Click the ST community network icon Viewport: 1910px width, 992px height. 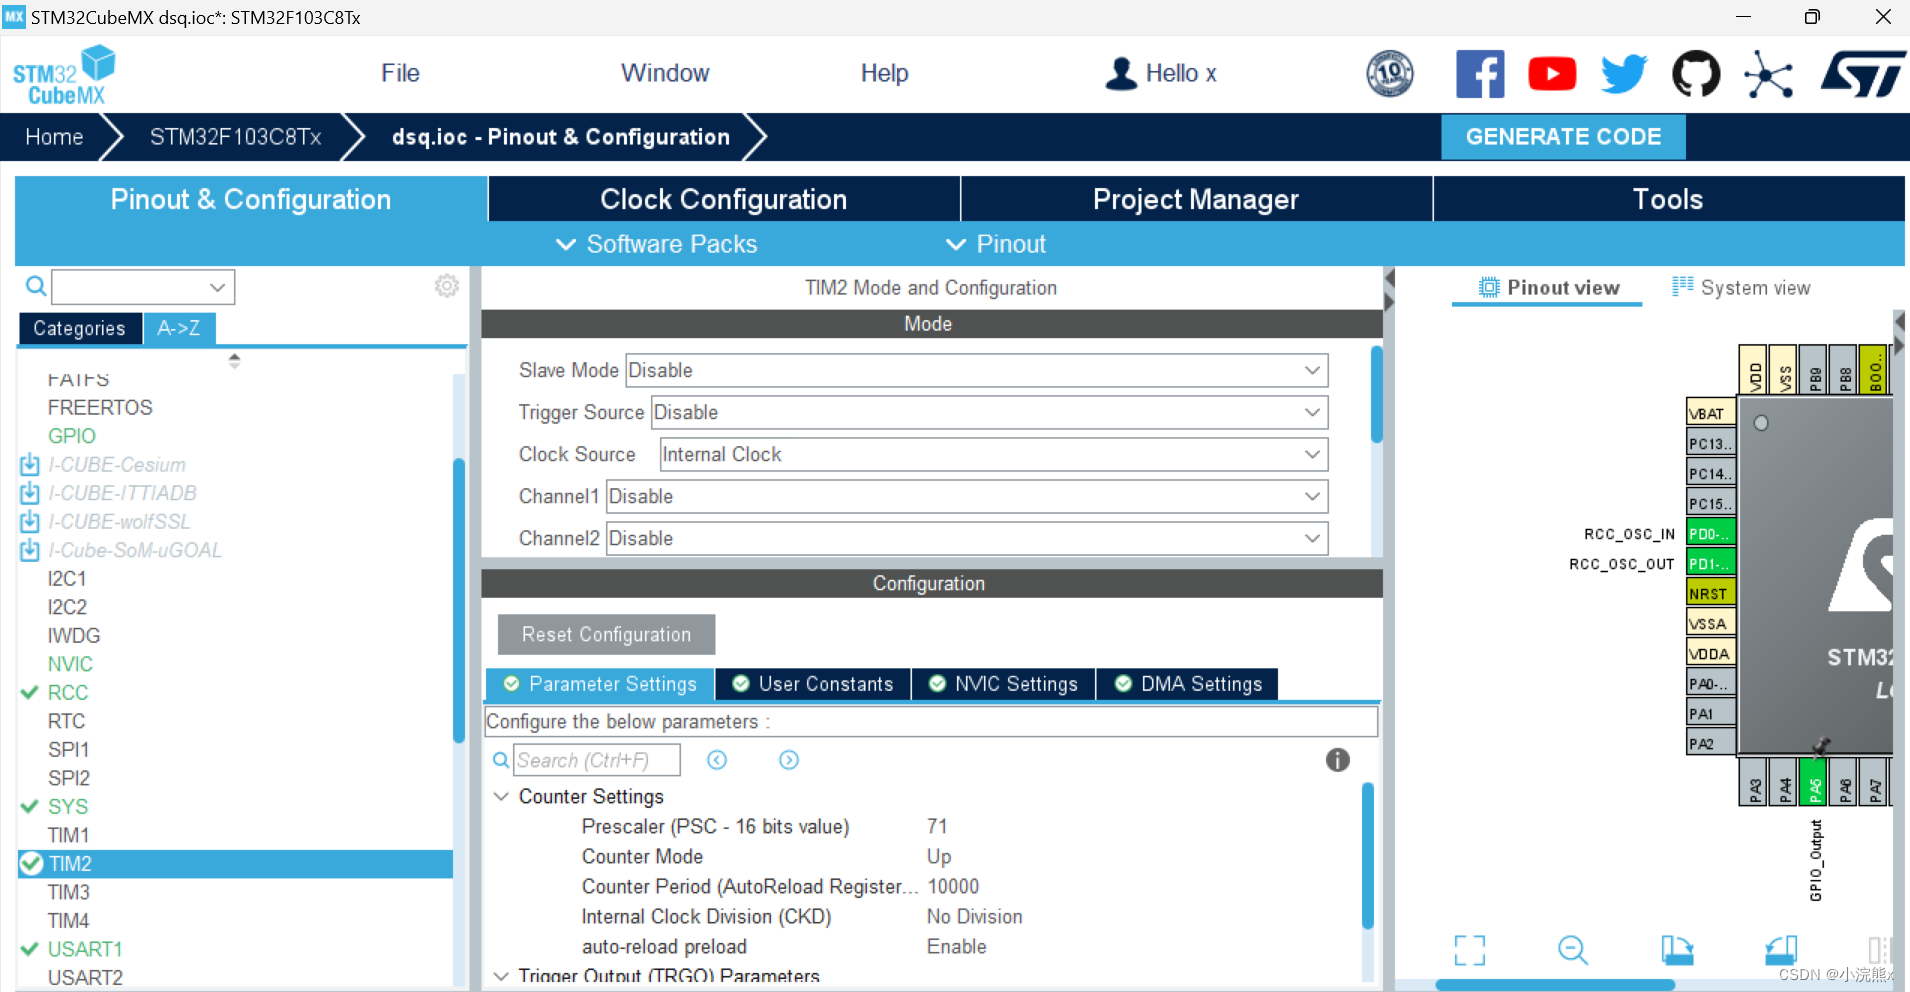[1768, 75]
